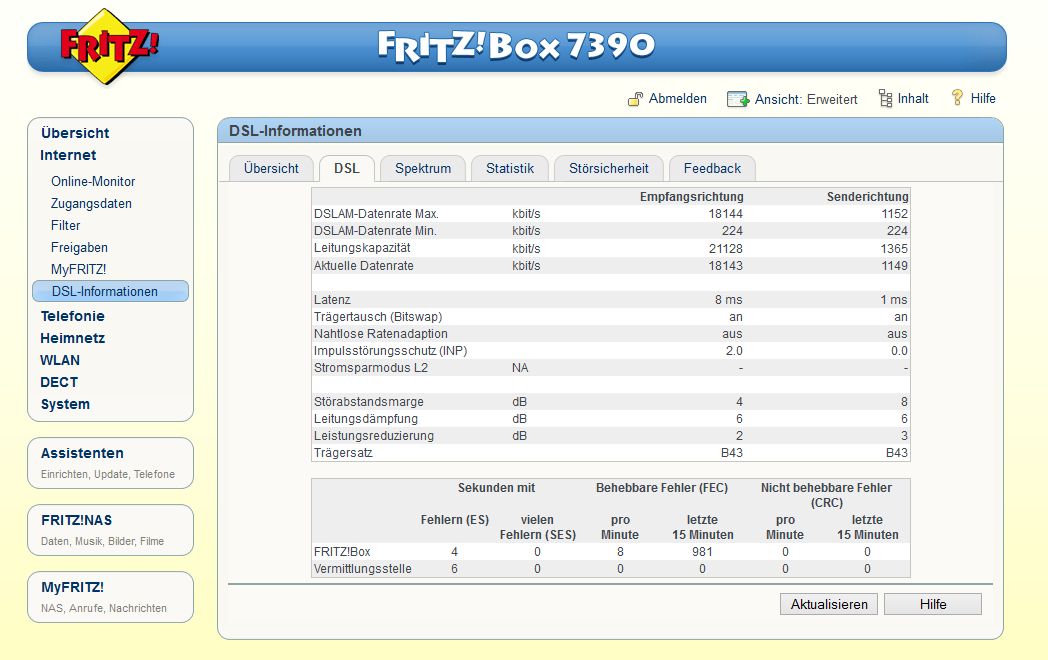Image resolution: width=1048 pixels, height=660 pixels.
Task: Click the FRITZ! logo
Action: point(108,46)
